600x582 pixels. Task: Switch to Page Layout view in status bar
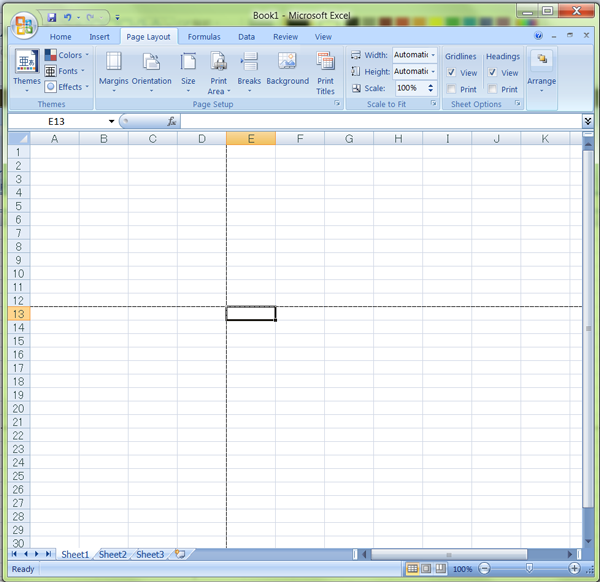pyautogui.click(x=426, y=569)
